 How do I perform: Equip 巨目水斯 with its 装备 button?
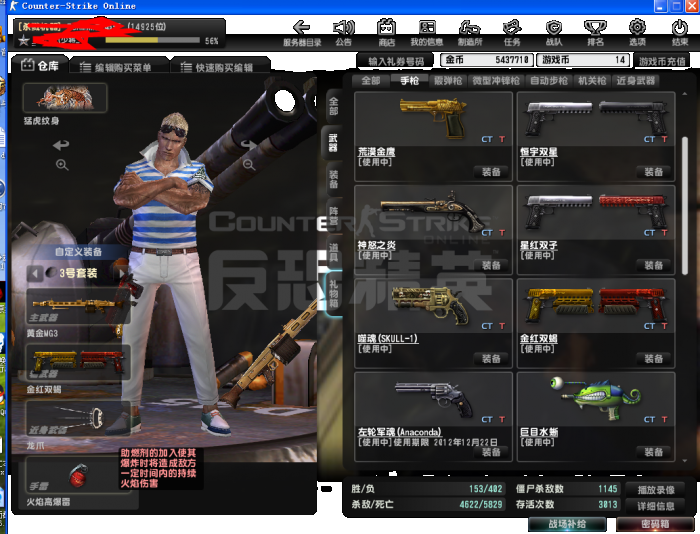[x=654, y=452]
